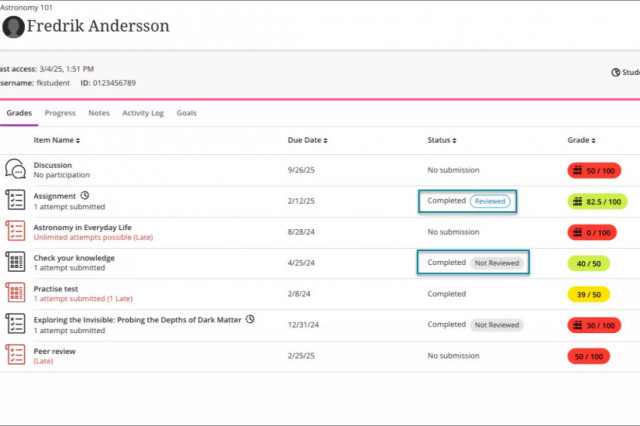
Task: Click the red Astronomy in Everyday Life icon
Action: [x=16, y=231]
